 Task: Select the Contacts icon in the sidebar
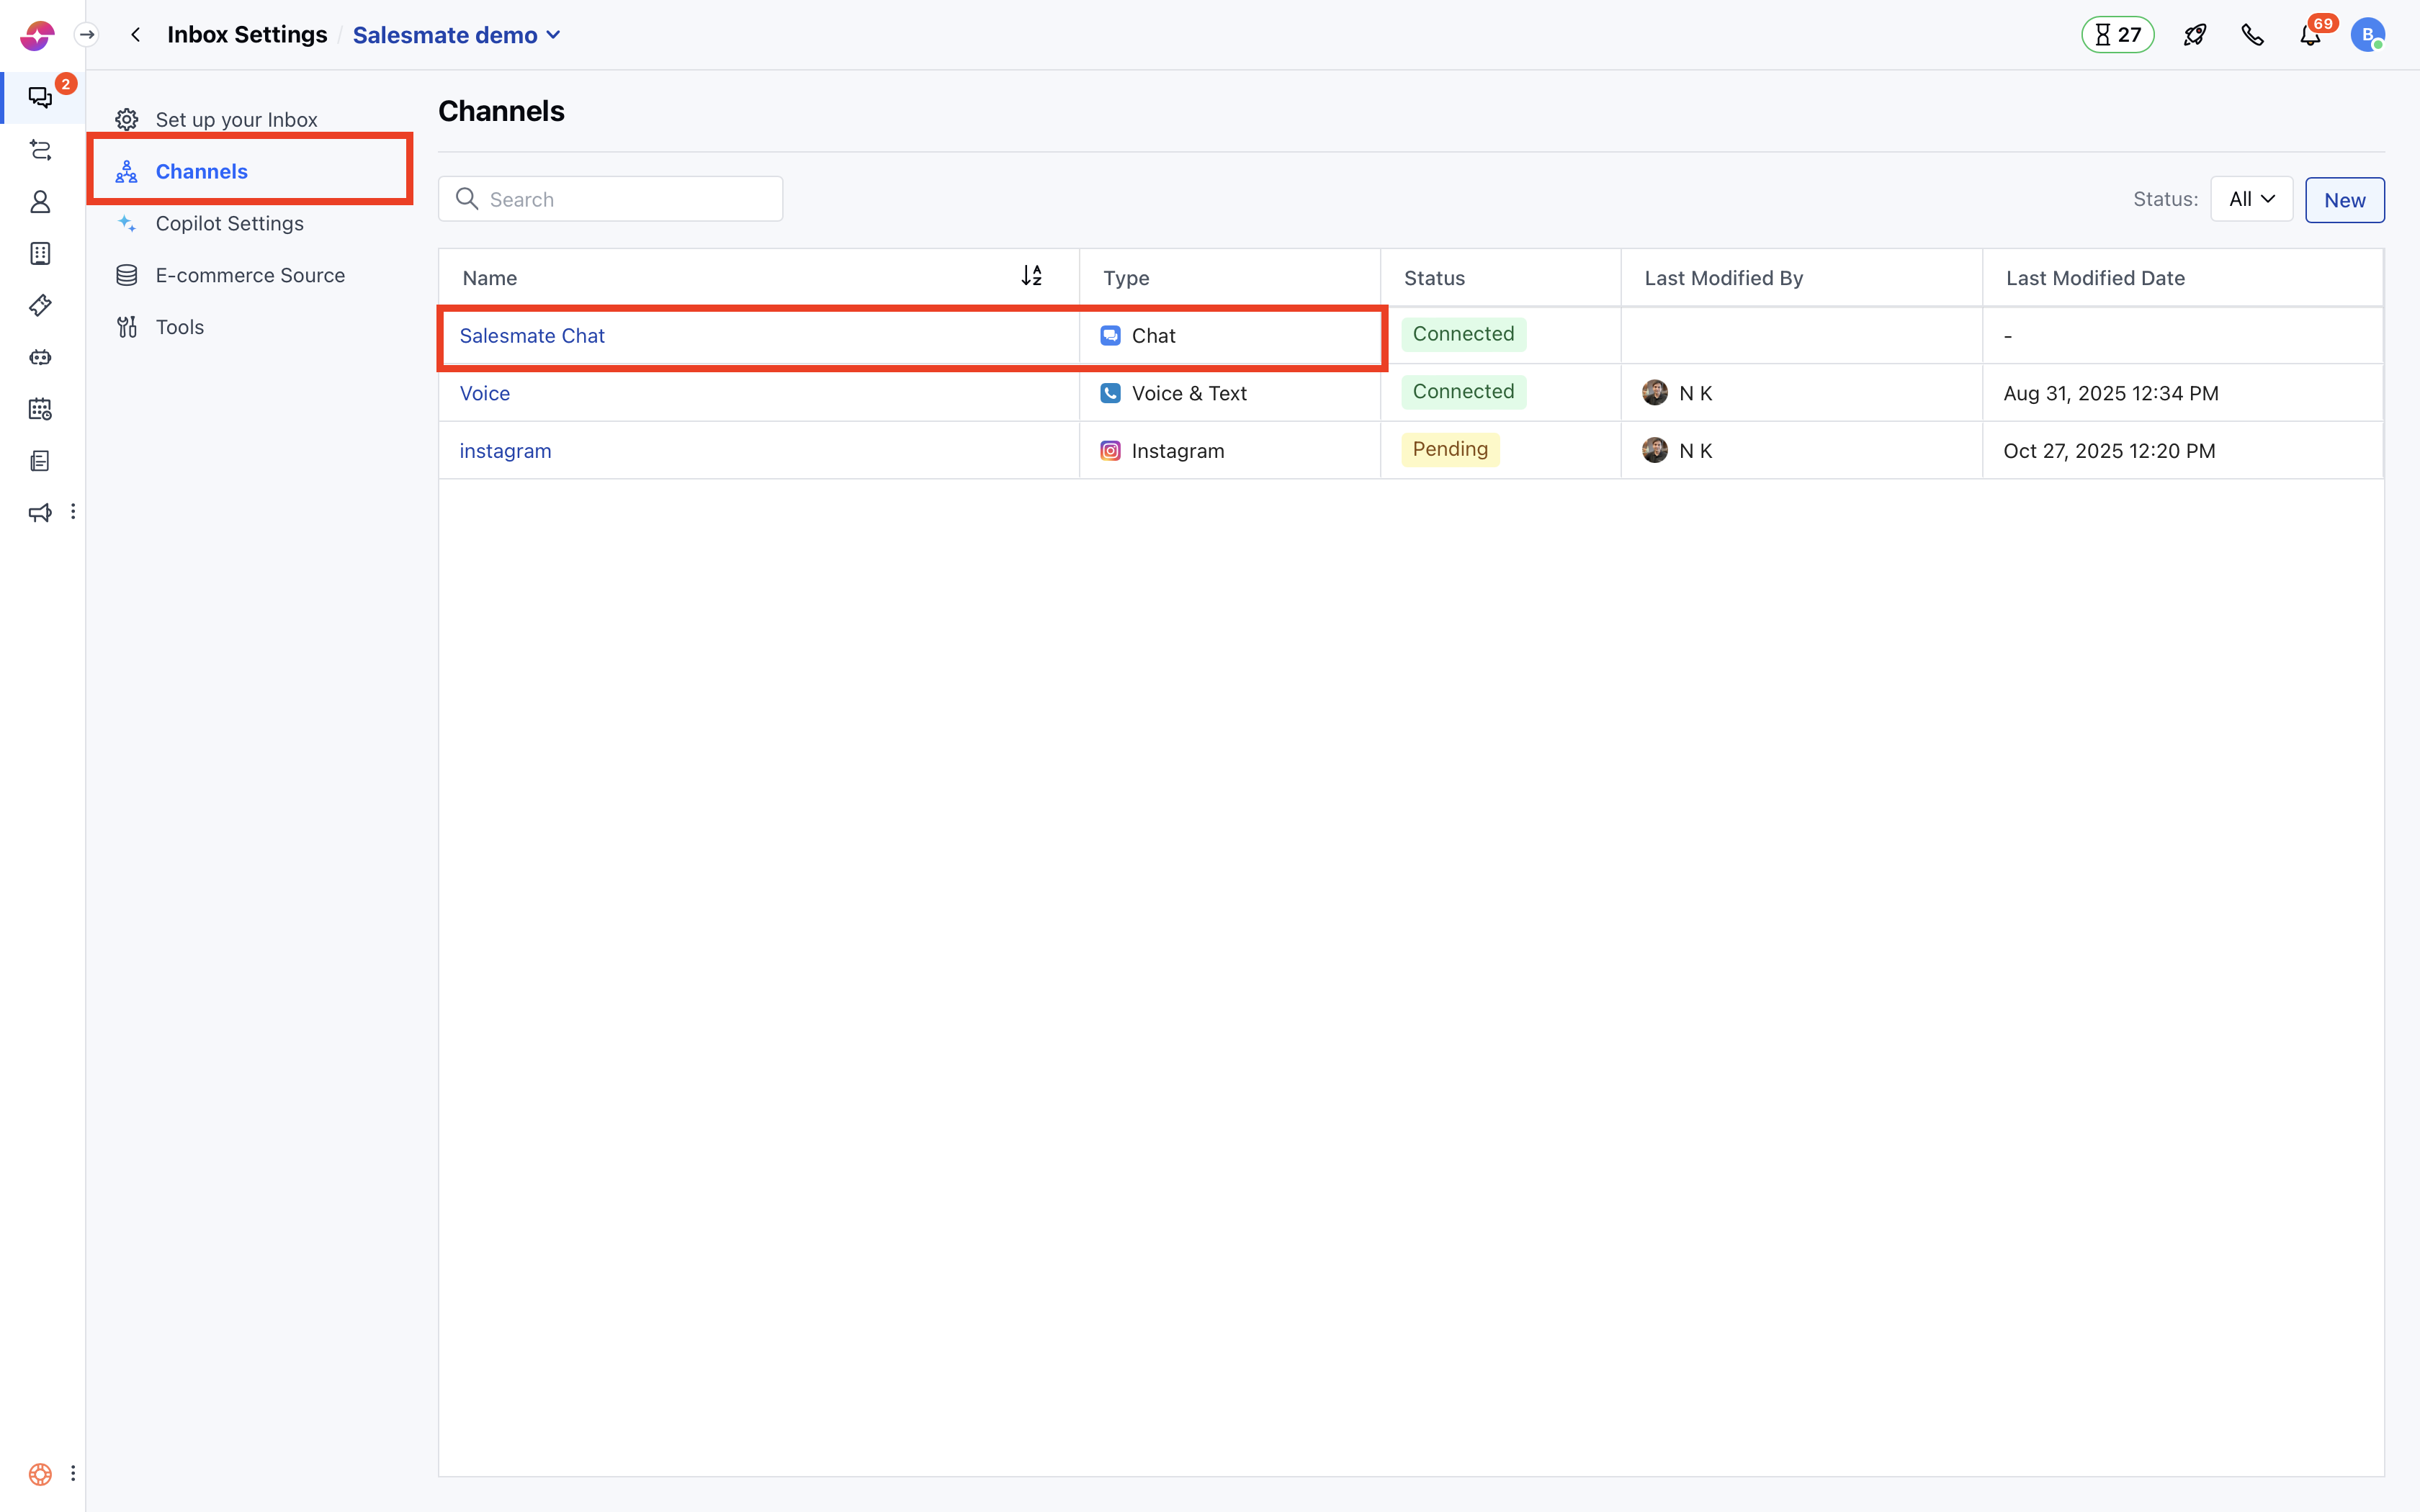click(40, 201)
